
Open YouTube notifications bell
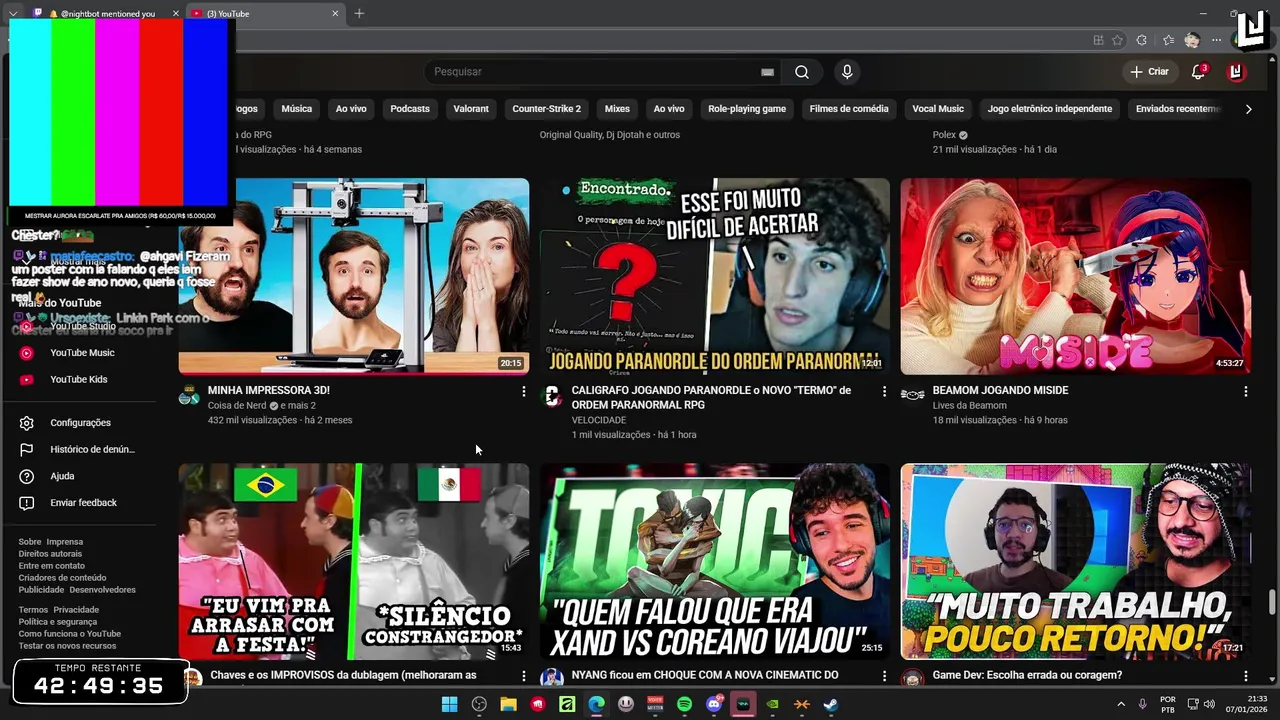(1199, 71)
